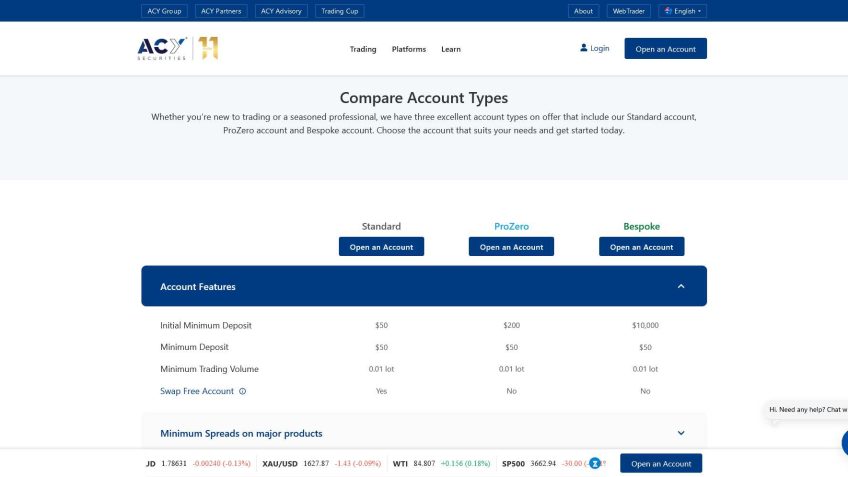Open the Platforms menu
Viewport: 848px width, 477px height.
pos(409,49)
